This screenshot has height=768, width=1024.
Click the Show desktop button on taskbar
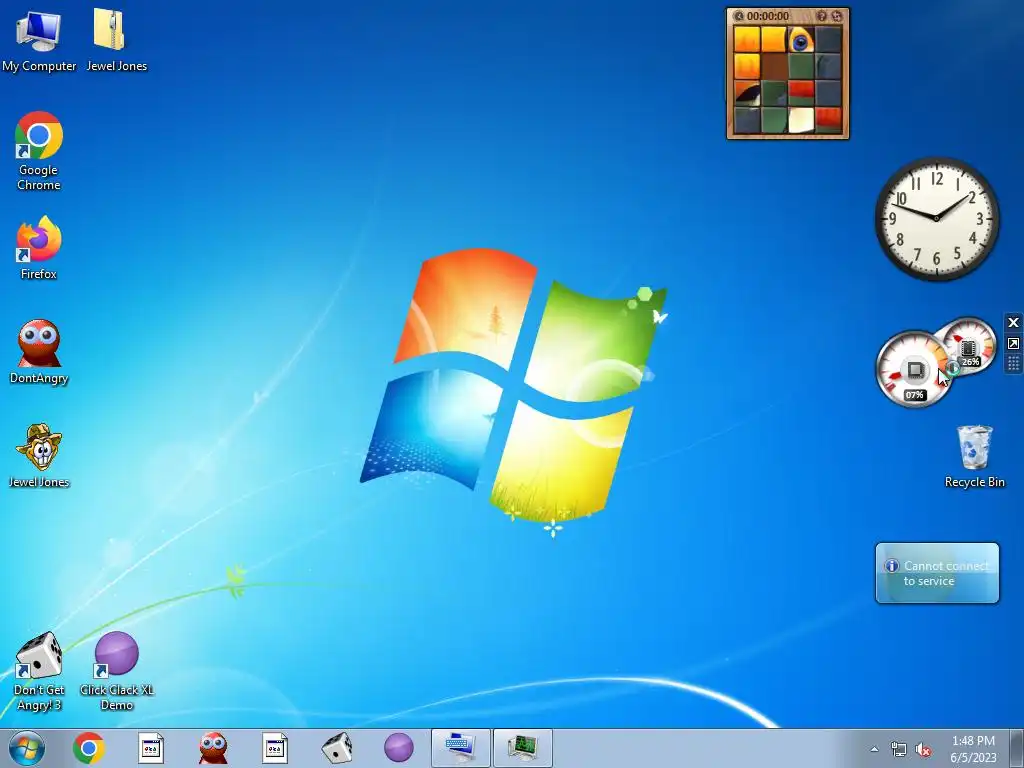[x=1017, y=748]
